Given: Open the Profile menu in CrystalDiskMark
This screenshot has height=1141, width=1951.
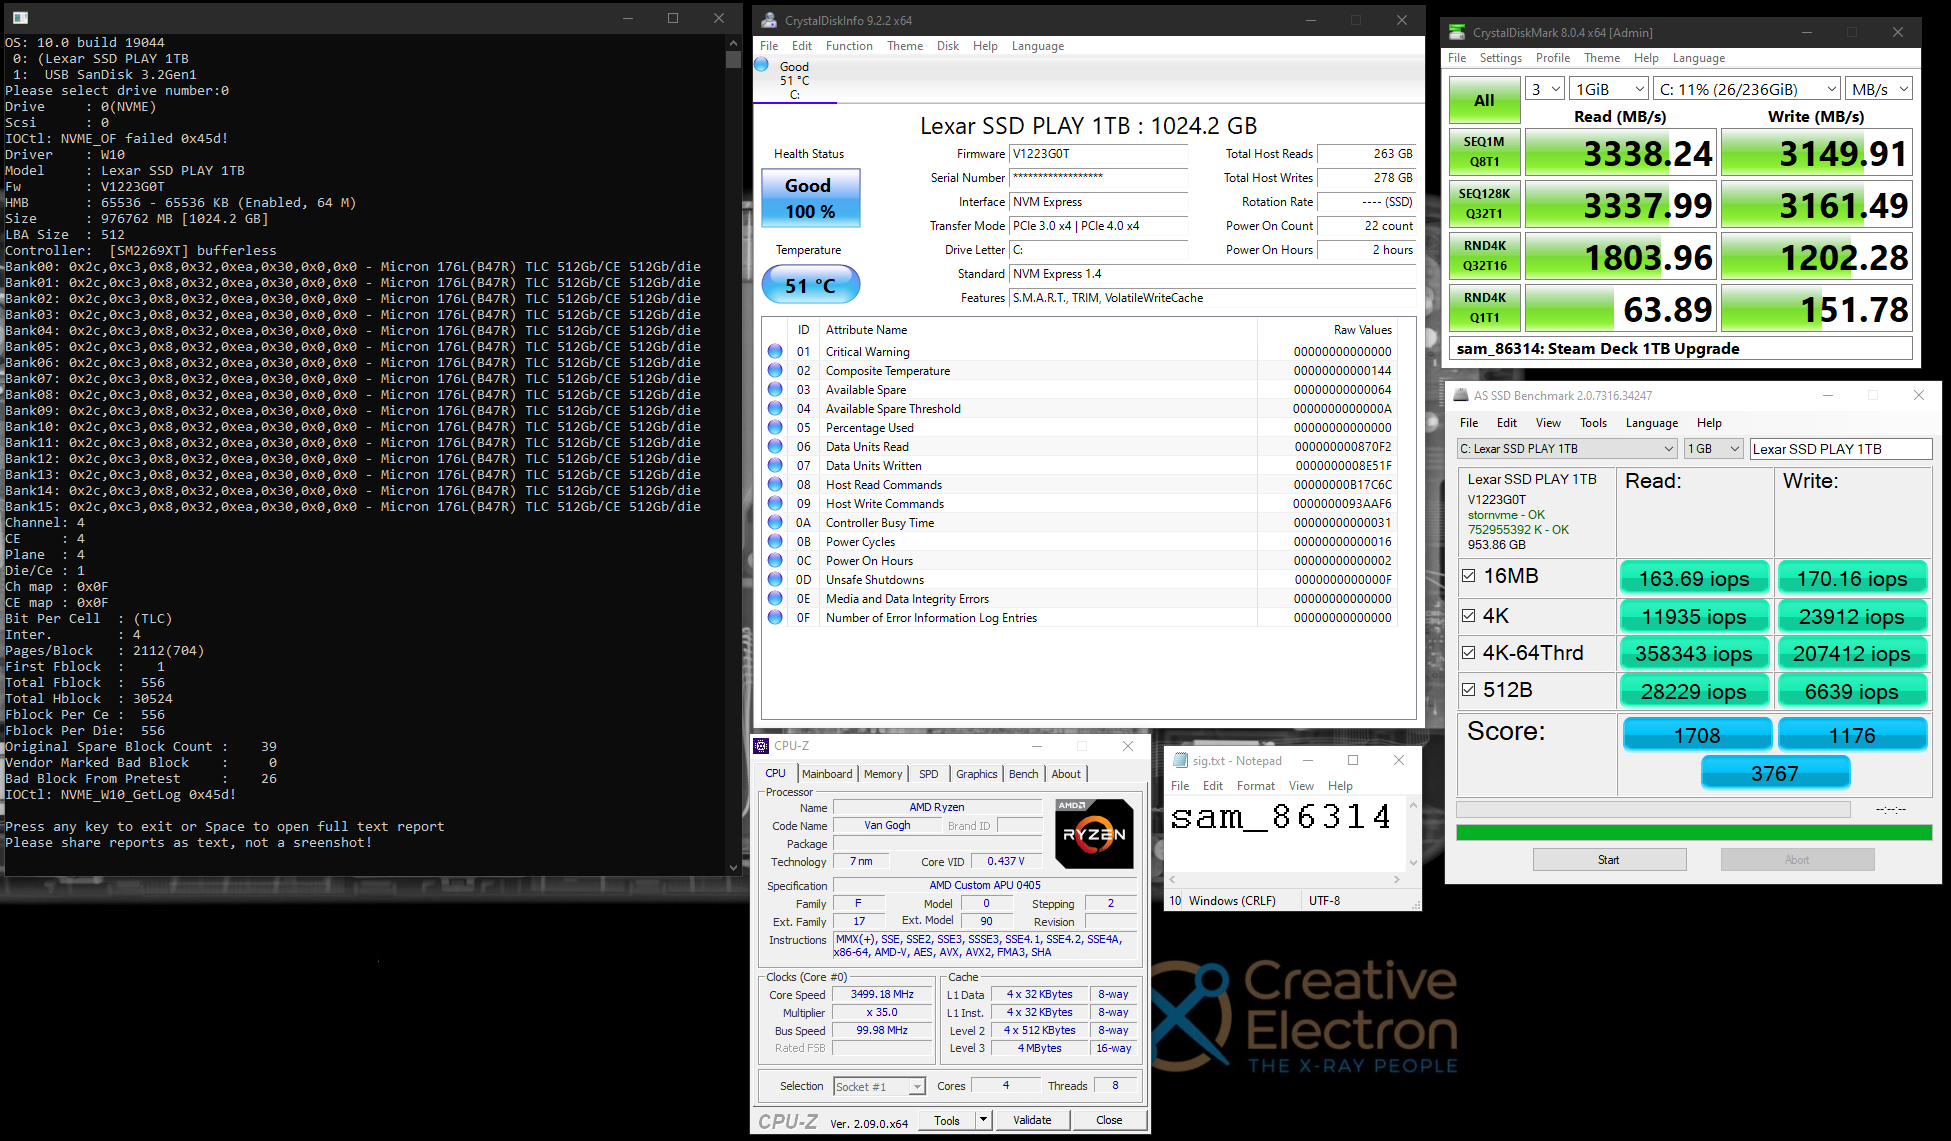Looking at the screenshot, I should coord(1553,58).
